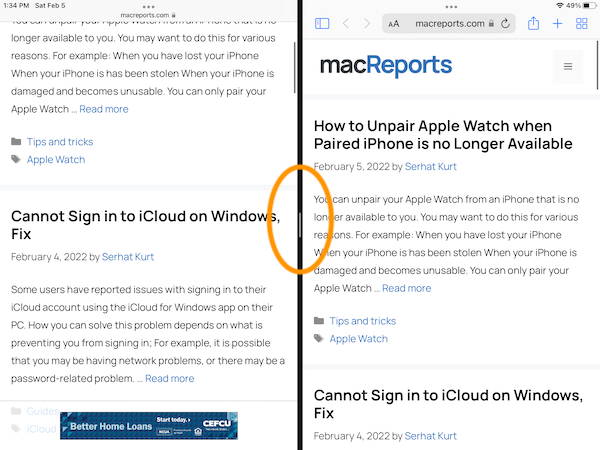Click the February 5, 2022 date text
Screen dimensions: 600x450
pyautogui.click(x=352, y=166)
